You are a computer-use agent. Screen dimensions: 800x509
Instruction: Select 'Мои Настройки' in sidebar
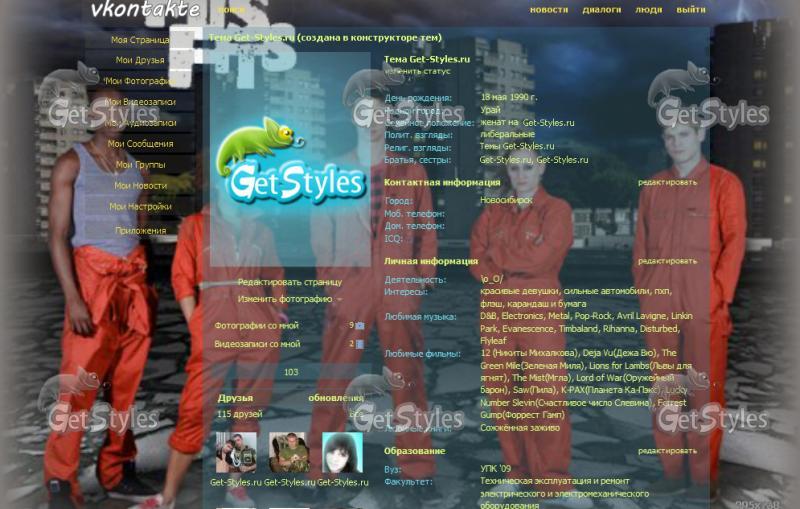click(140, 207)
